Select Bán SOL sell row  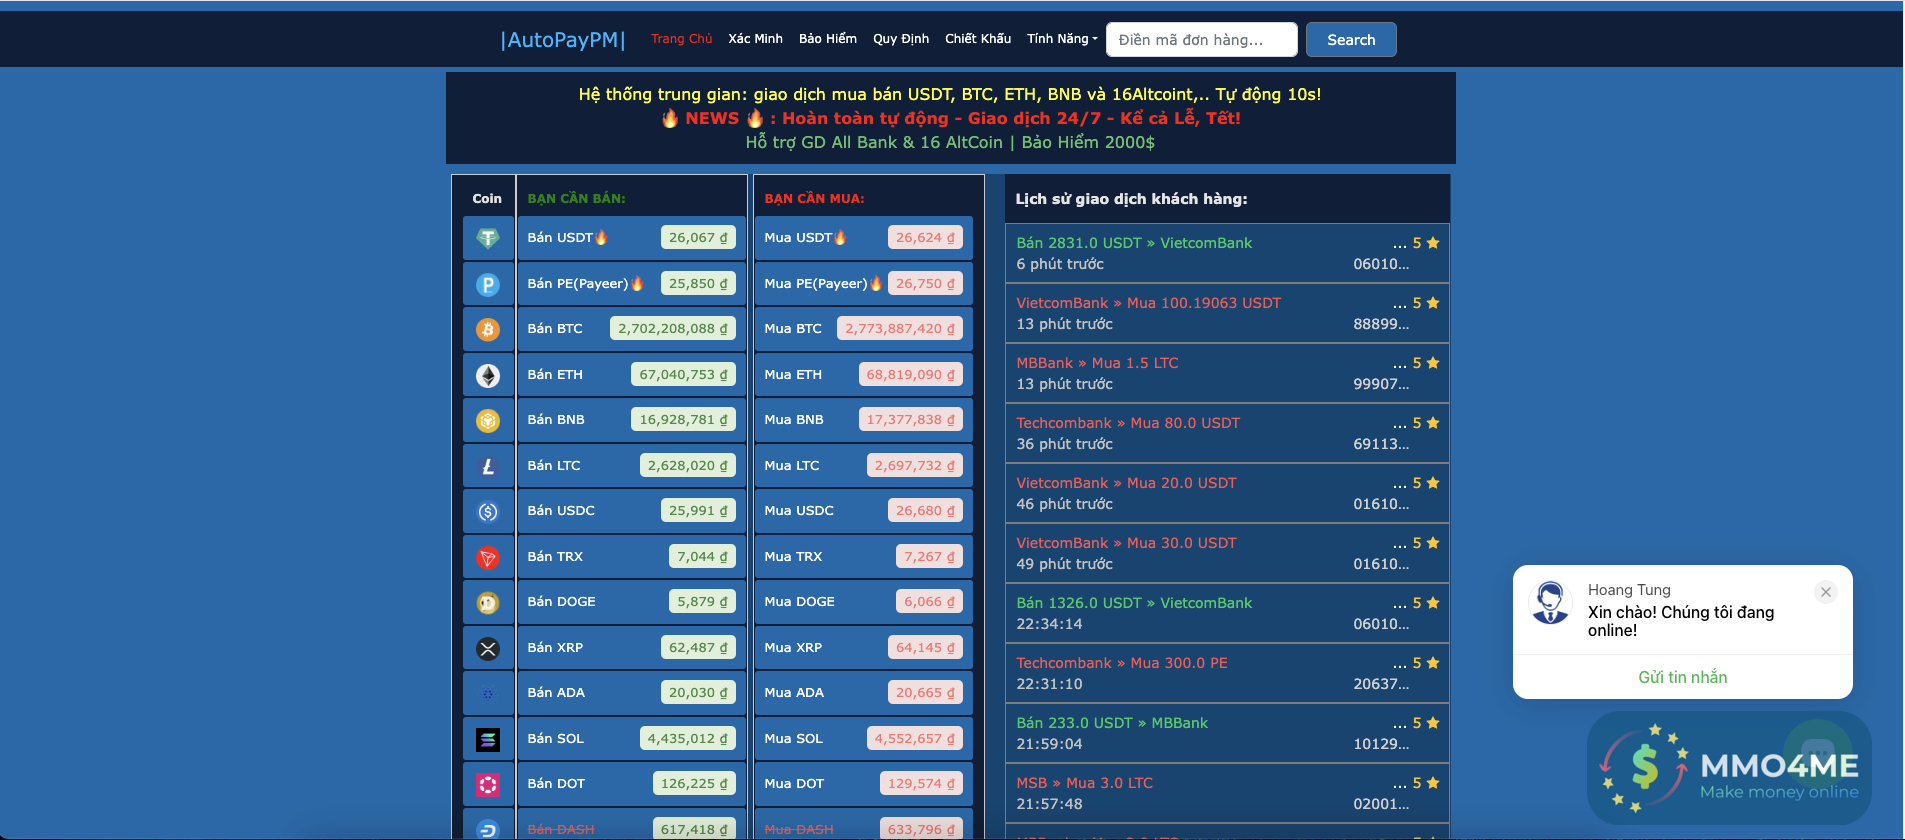(632, 739)
